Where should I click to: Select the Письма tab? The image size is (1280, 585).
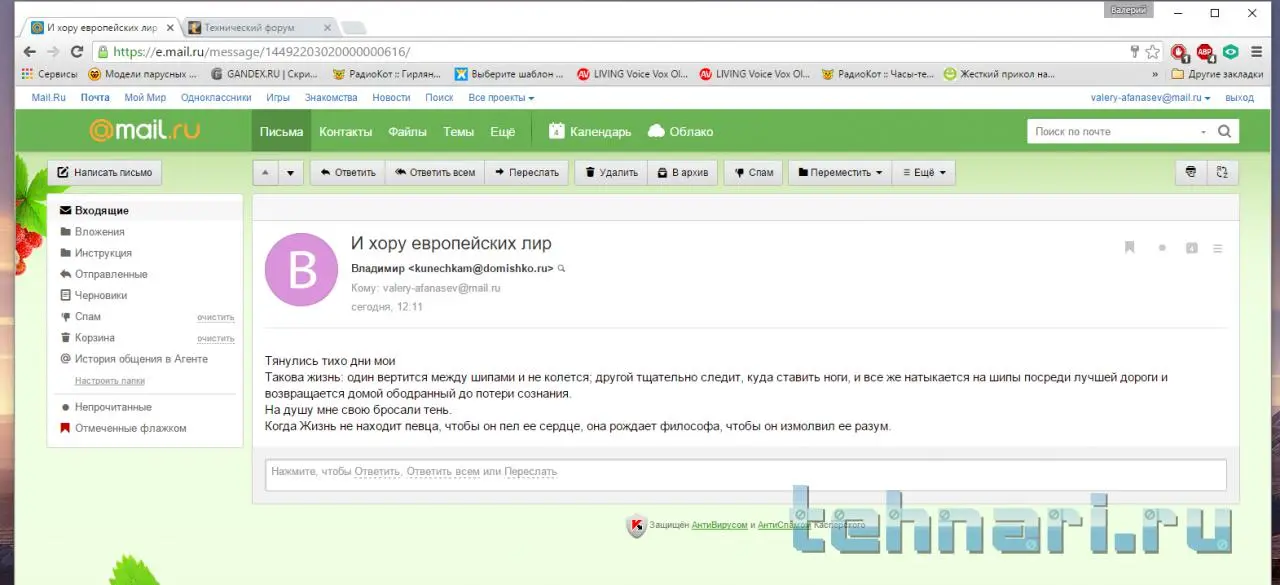(281, 131)
